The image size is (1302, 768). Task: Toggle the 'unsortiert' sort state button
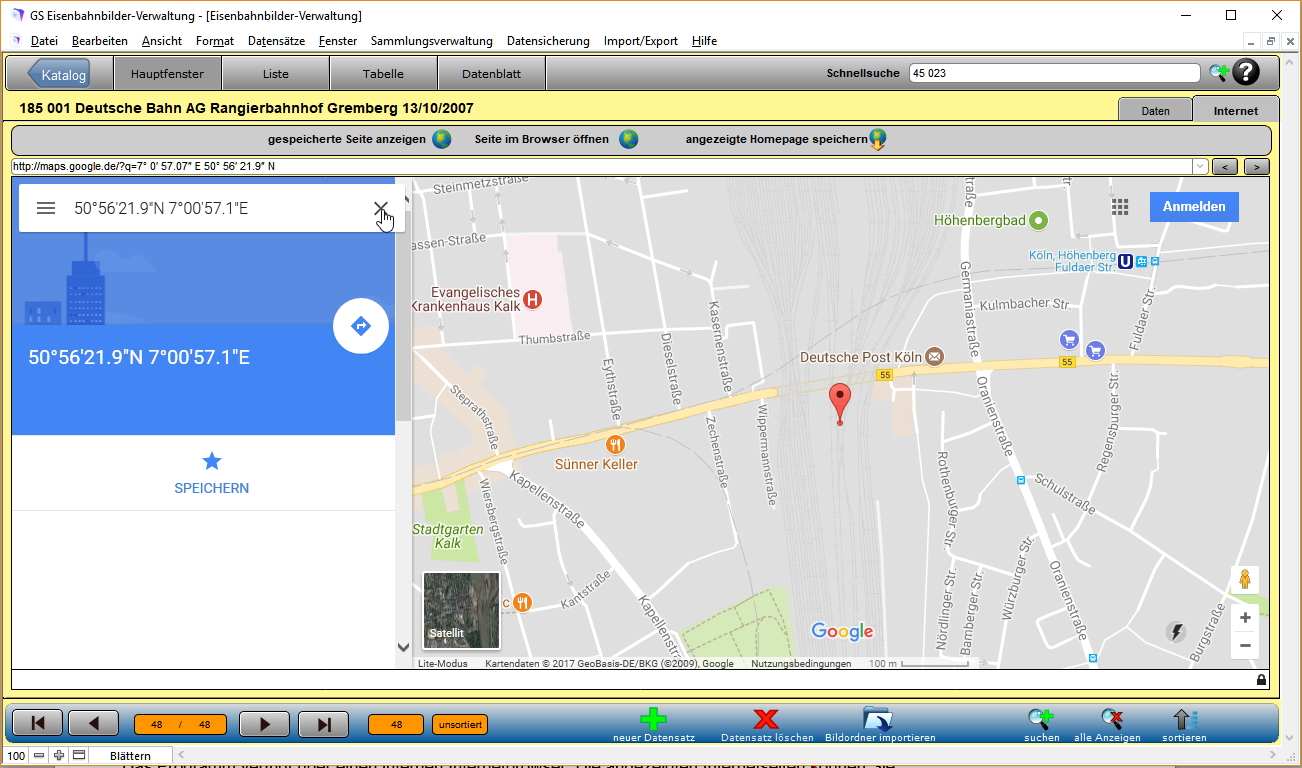(x=460, y=724)
